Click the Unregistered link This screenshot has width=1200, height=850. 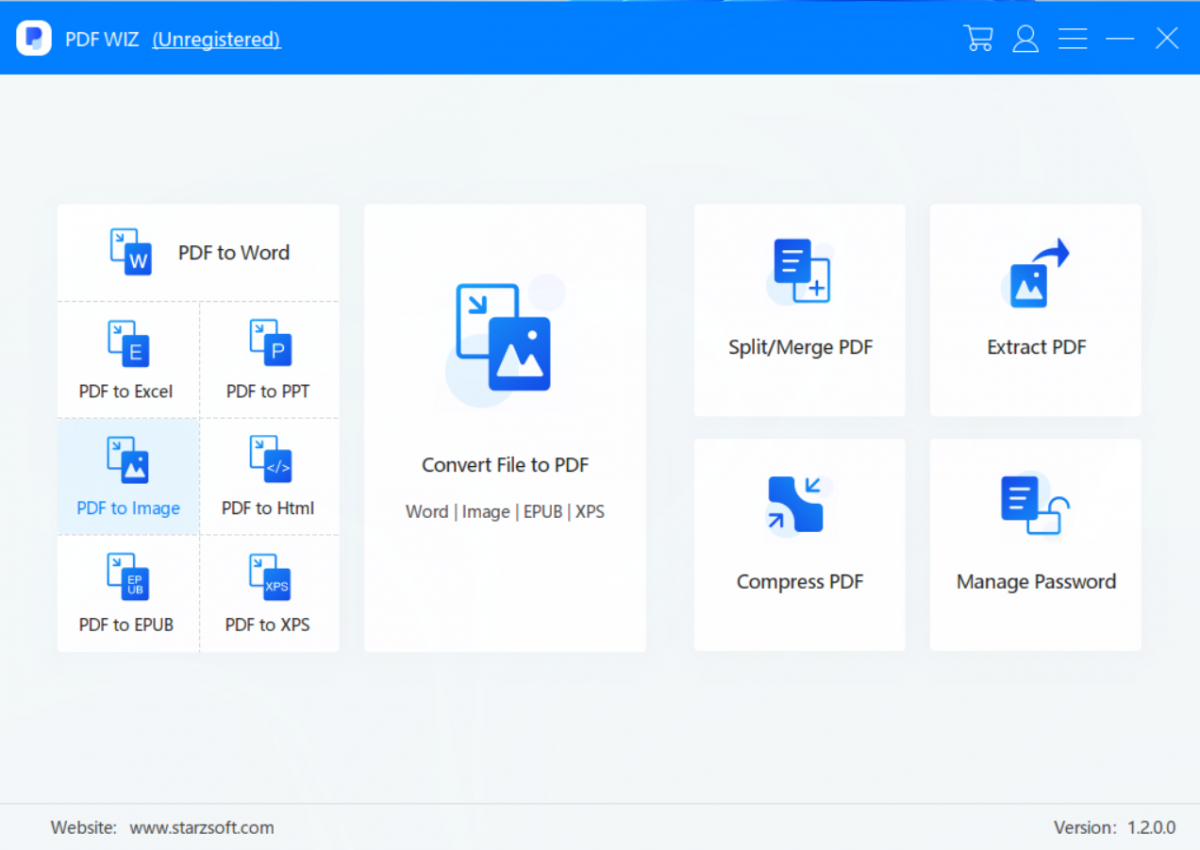(216, 39)
